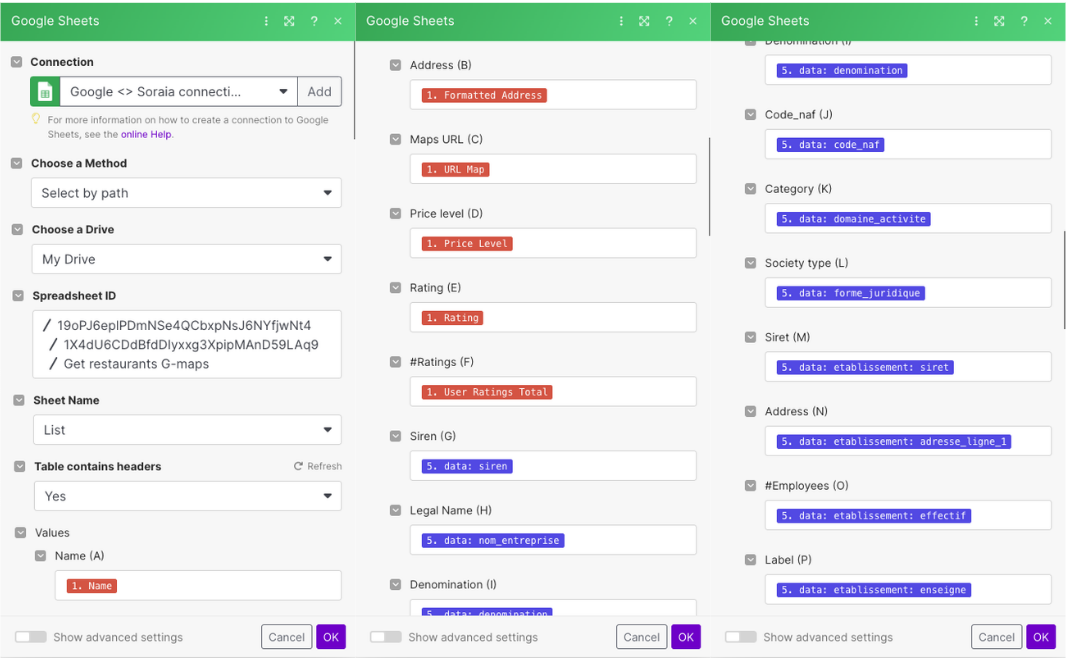Click the Spreadsheet ID path field
Image resolution: width=1066 pixels, height=658 pixels.
[187, 345]
